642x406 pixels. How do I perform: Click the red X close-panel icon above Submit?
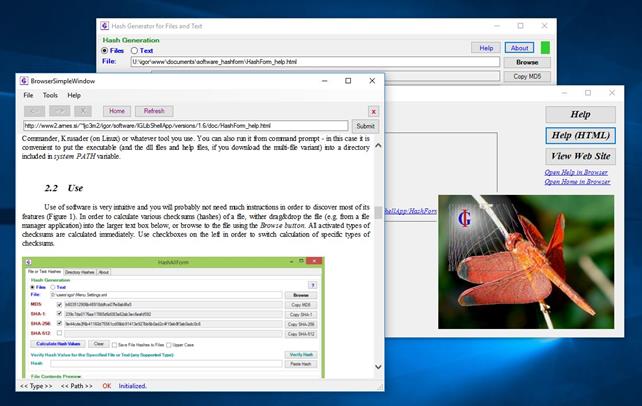374,111
